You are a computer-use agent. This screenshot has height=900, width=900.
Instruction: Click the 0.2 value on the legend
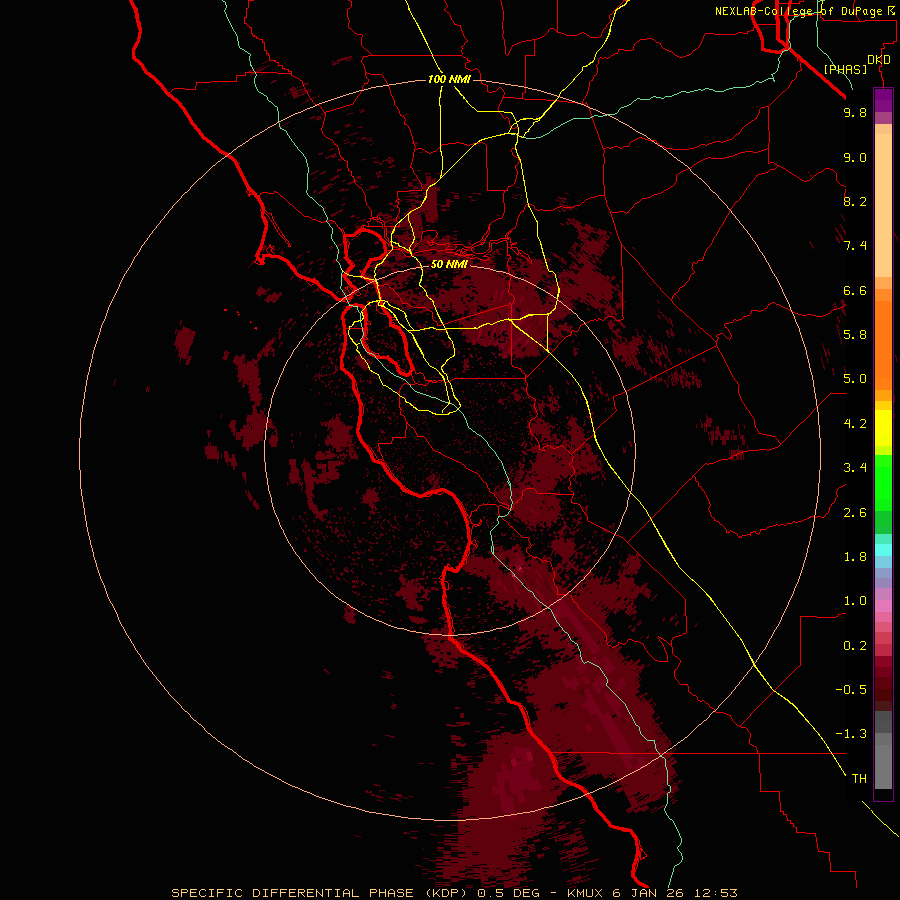click(855, 646)
